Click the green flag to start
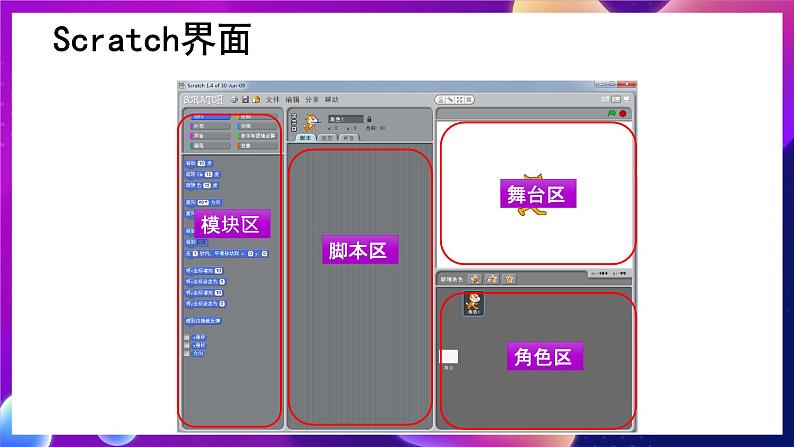794x447 pixels. 612,113
